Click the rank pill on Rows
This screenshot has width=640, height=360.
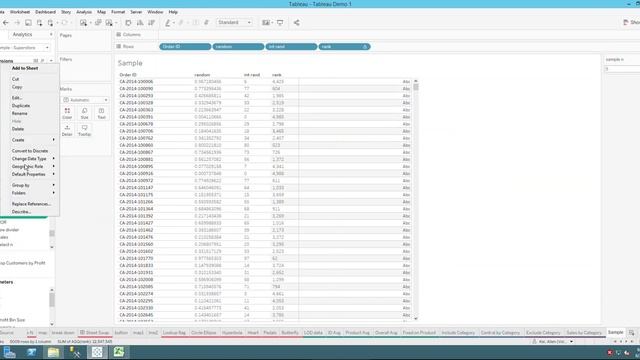(344, 47)
